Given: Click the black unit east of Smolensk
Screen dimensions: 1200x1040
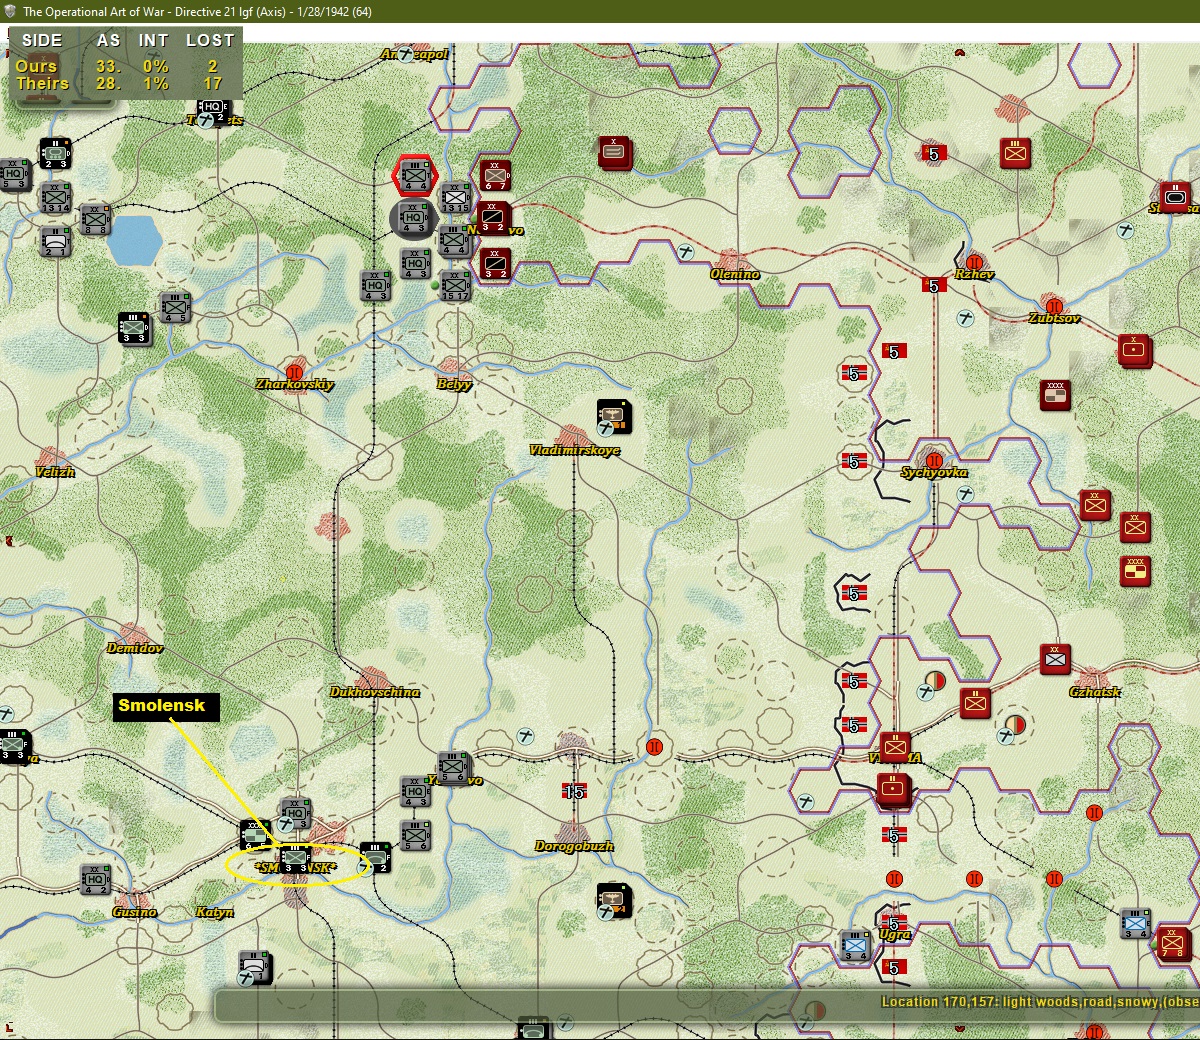Looking at the screenshot, I should pyautogui.click(x=375, y=857).
